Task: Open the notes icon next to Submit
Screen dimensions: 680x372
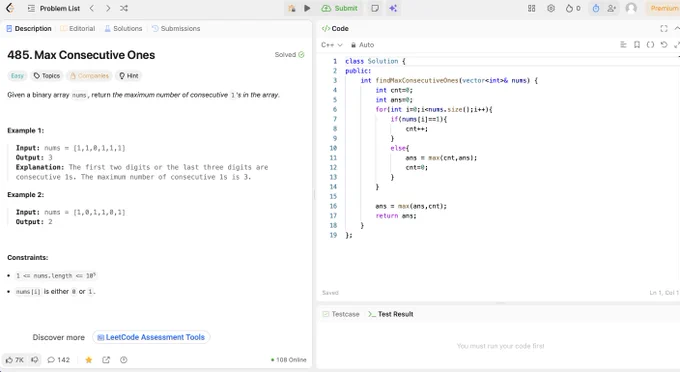Action: pos(375,8)
